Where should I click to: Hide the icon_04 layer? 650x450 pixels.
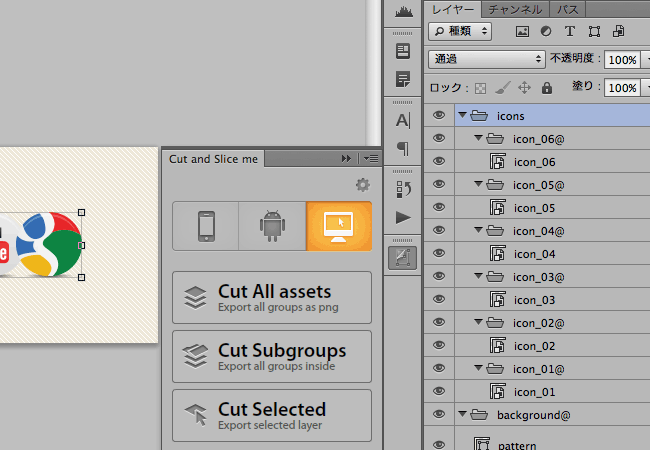click(x=439, y=253)
